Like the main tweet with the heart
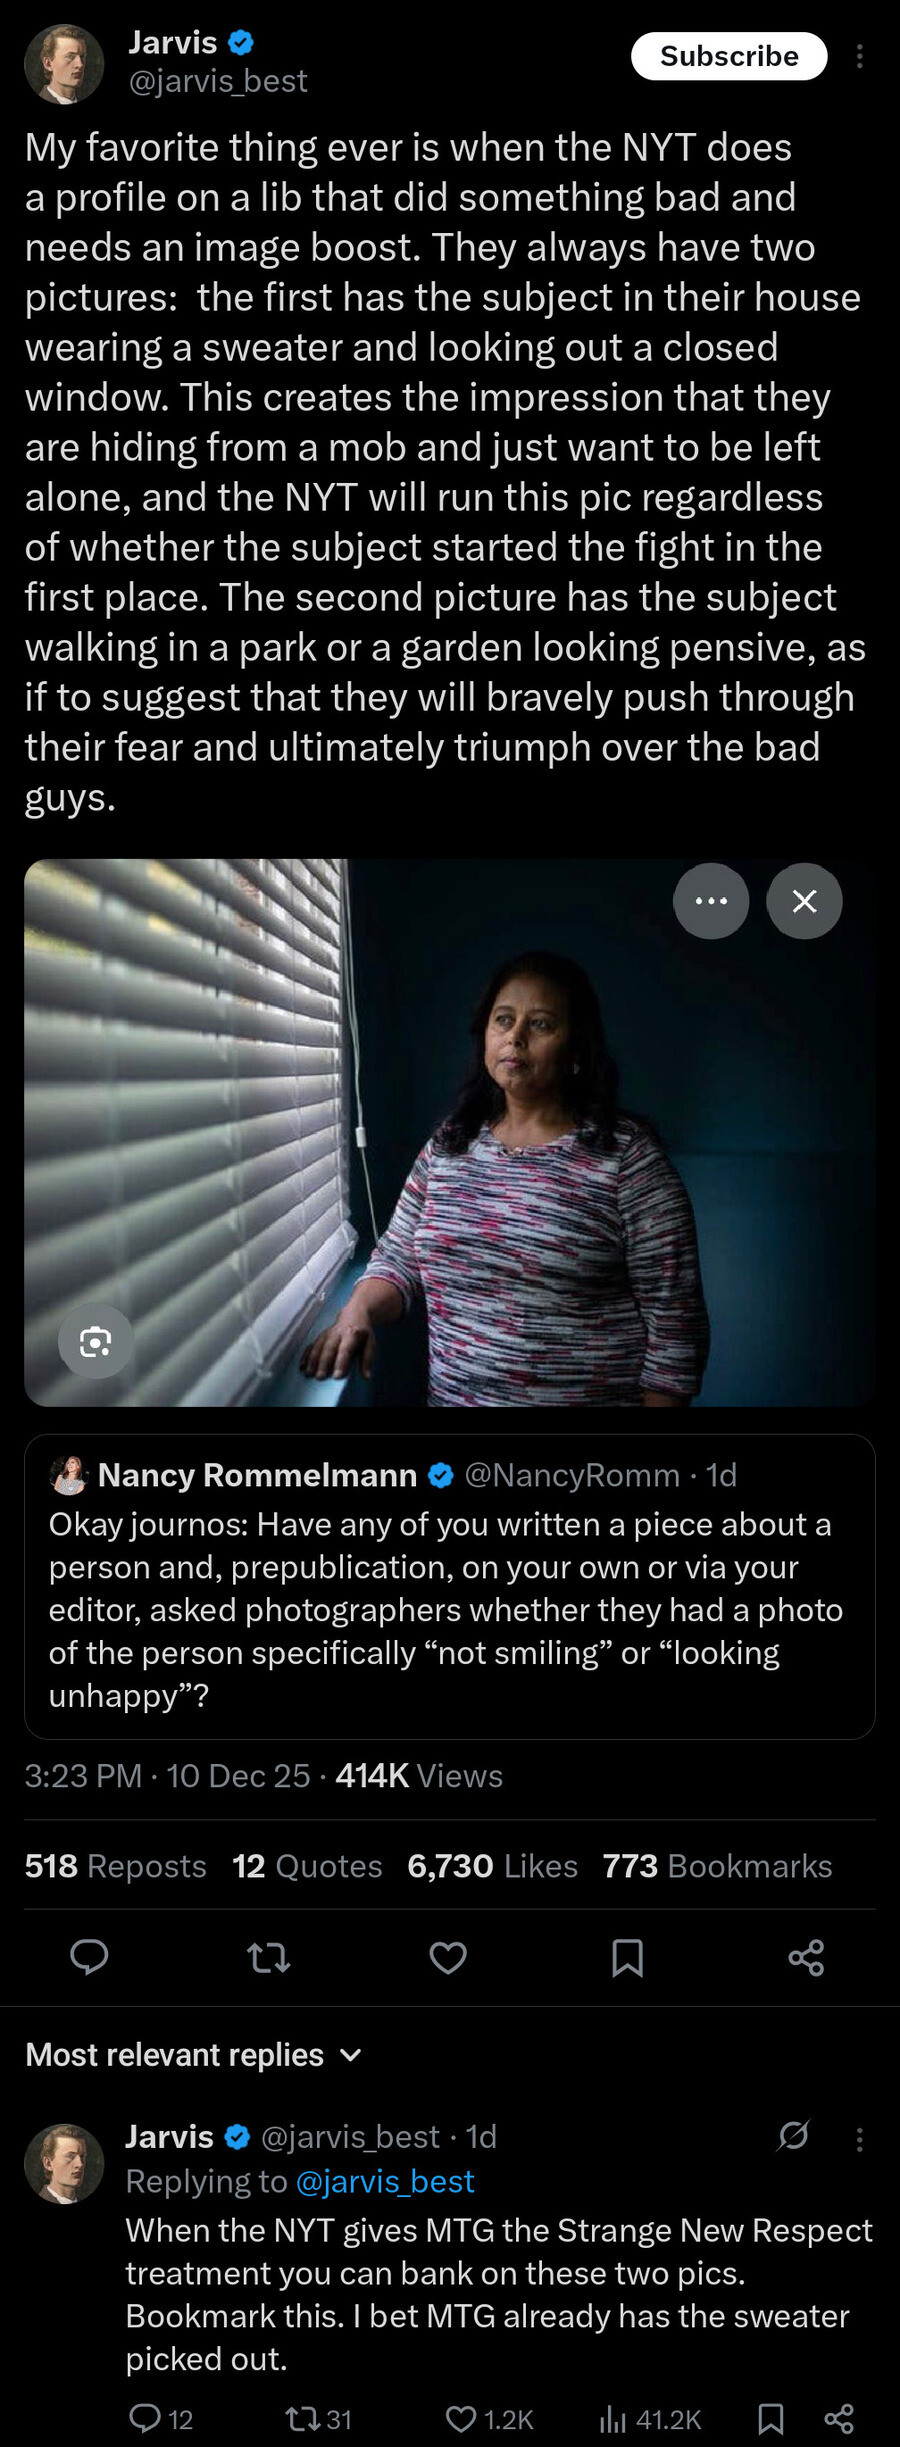Viewport: 900px width, 2447px height. pyautogui.click(x=448, y=1959)
